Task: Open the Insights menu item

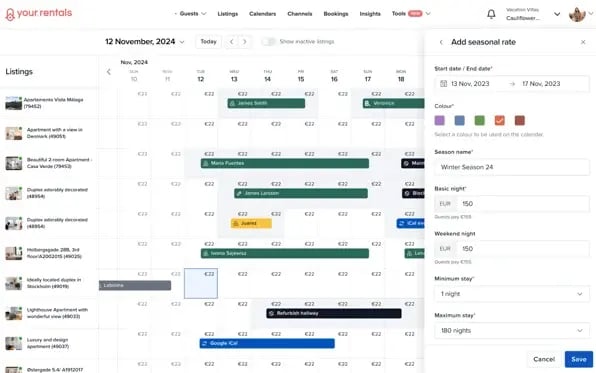Action: pos(370,14)
